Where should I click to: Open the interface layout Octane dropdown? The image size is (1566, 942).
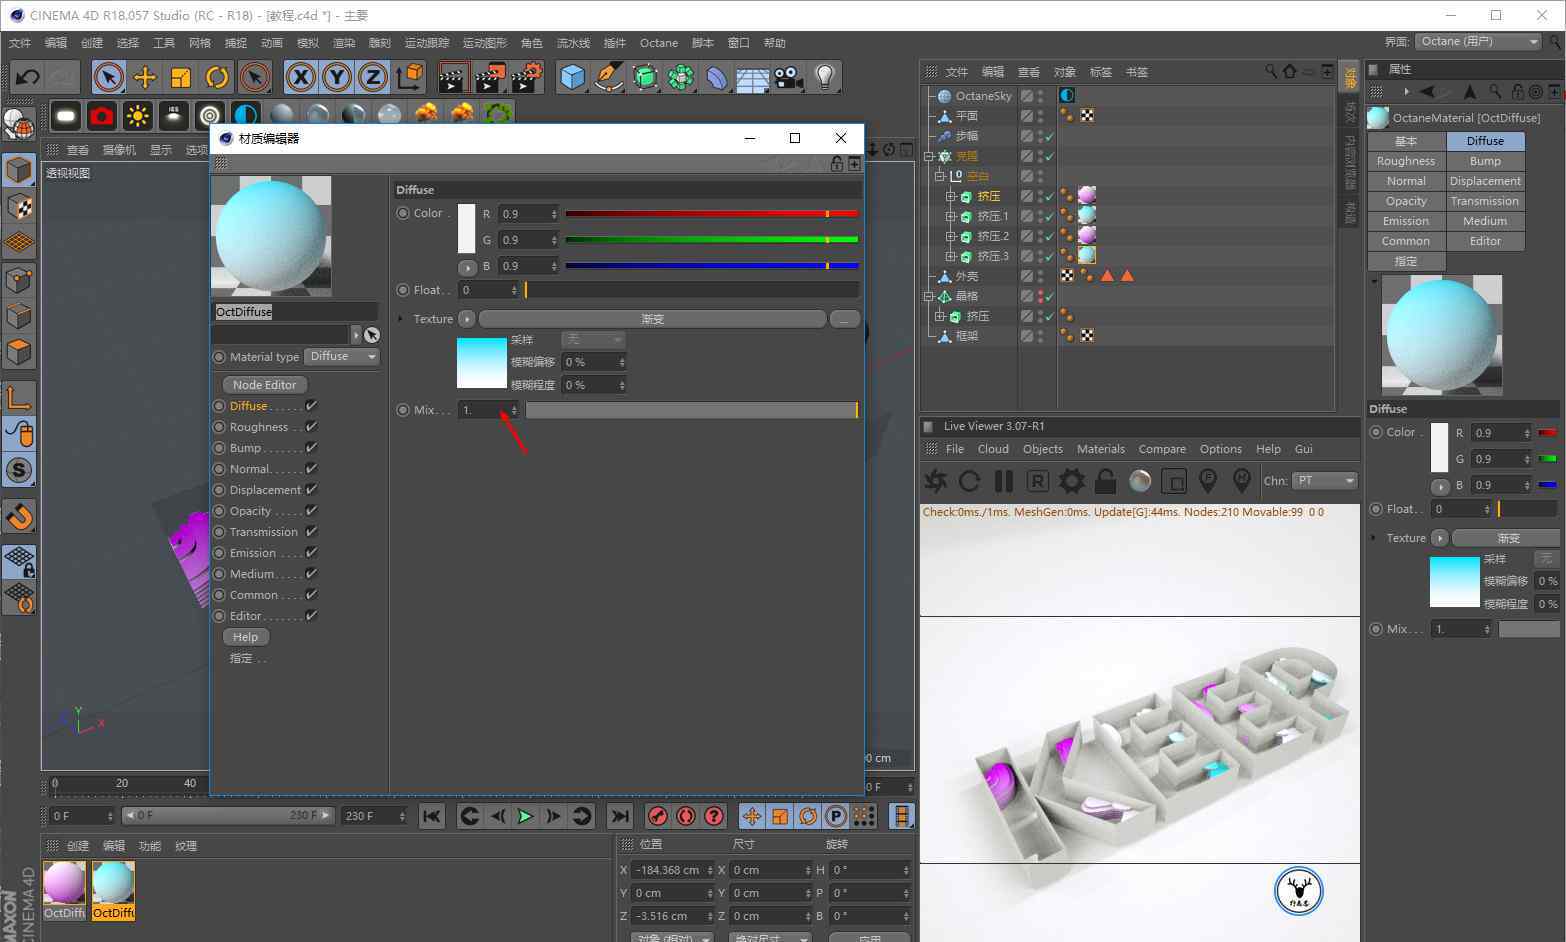tap(1478, 41)
